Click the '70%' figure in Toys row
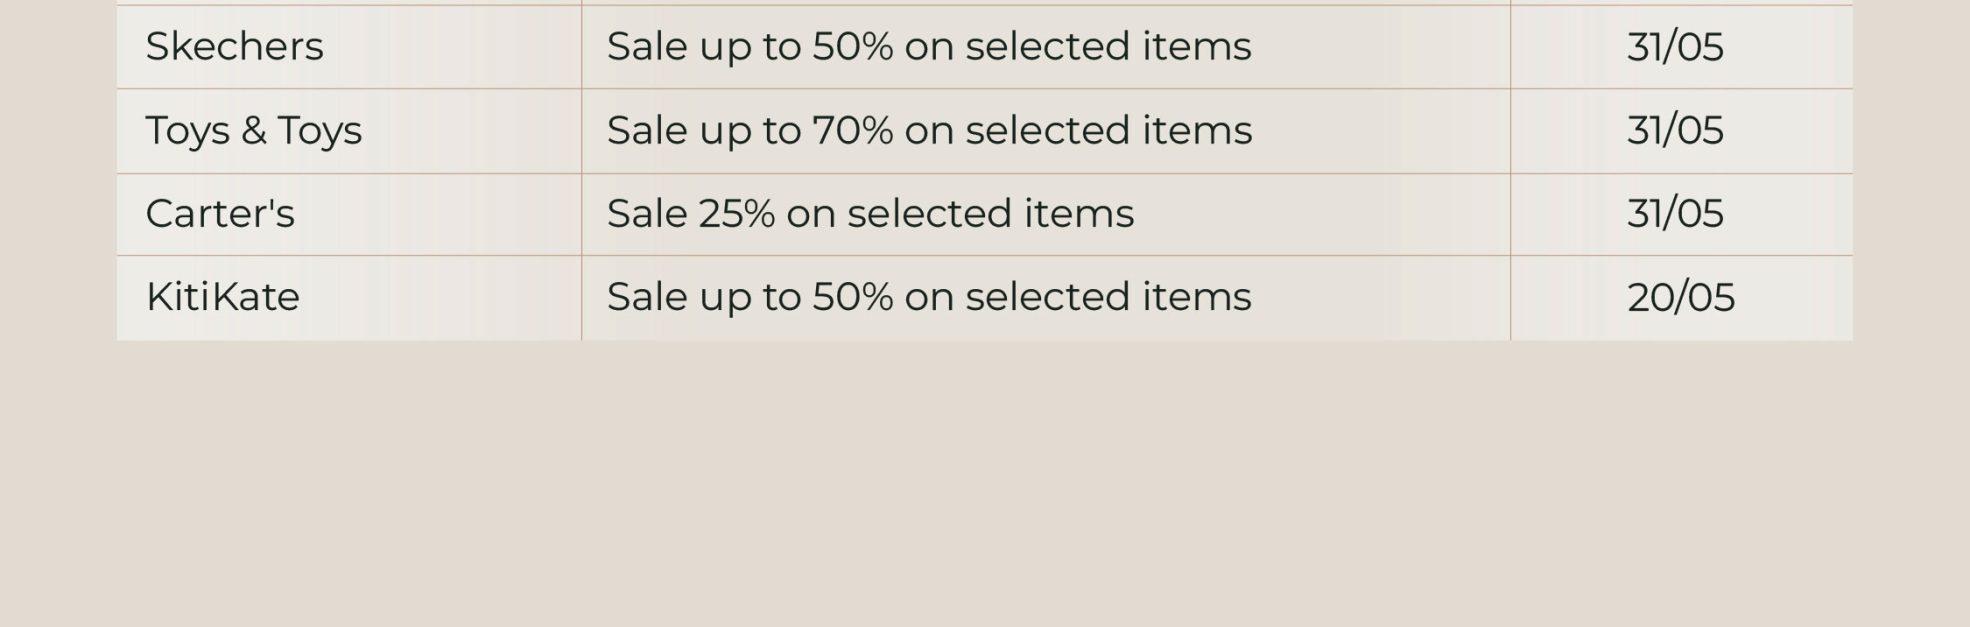This screenshot has height=627, width=1970. tap(853, 131)
